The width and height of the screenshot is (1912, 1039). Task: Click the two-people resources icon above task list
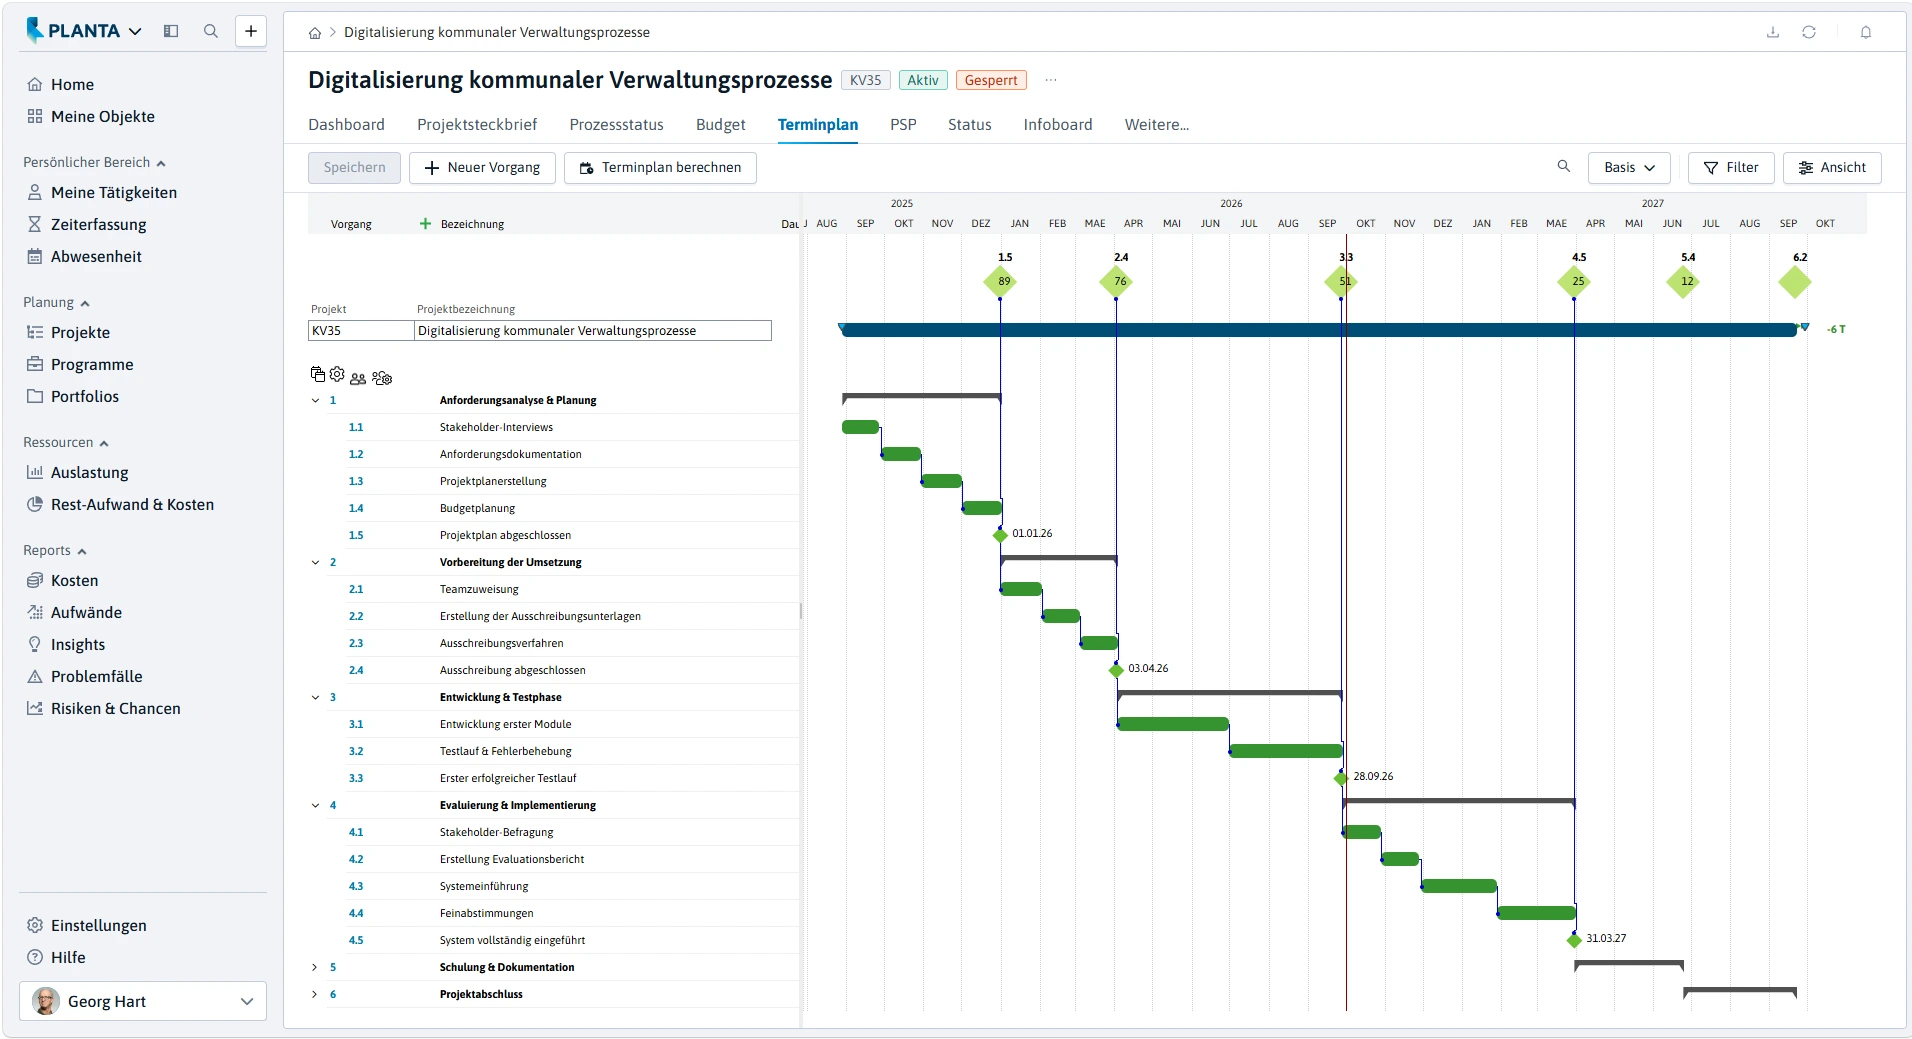[x=358, y=379]
